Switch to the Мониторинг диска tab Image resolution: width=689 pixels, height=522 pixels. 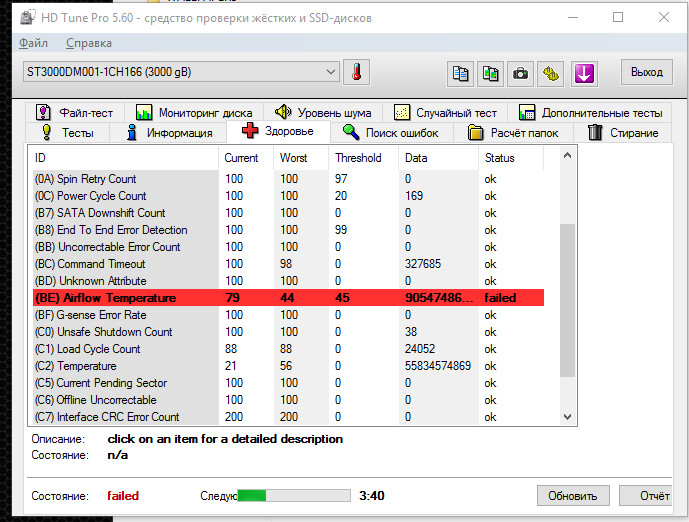[194, 113]
